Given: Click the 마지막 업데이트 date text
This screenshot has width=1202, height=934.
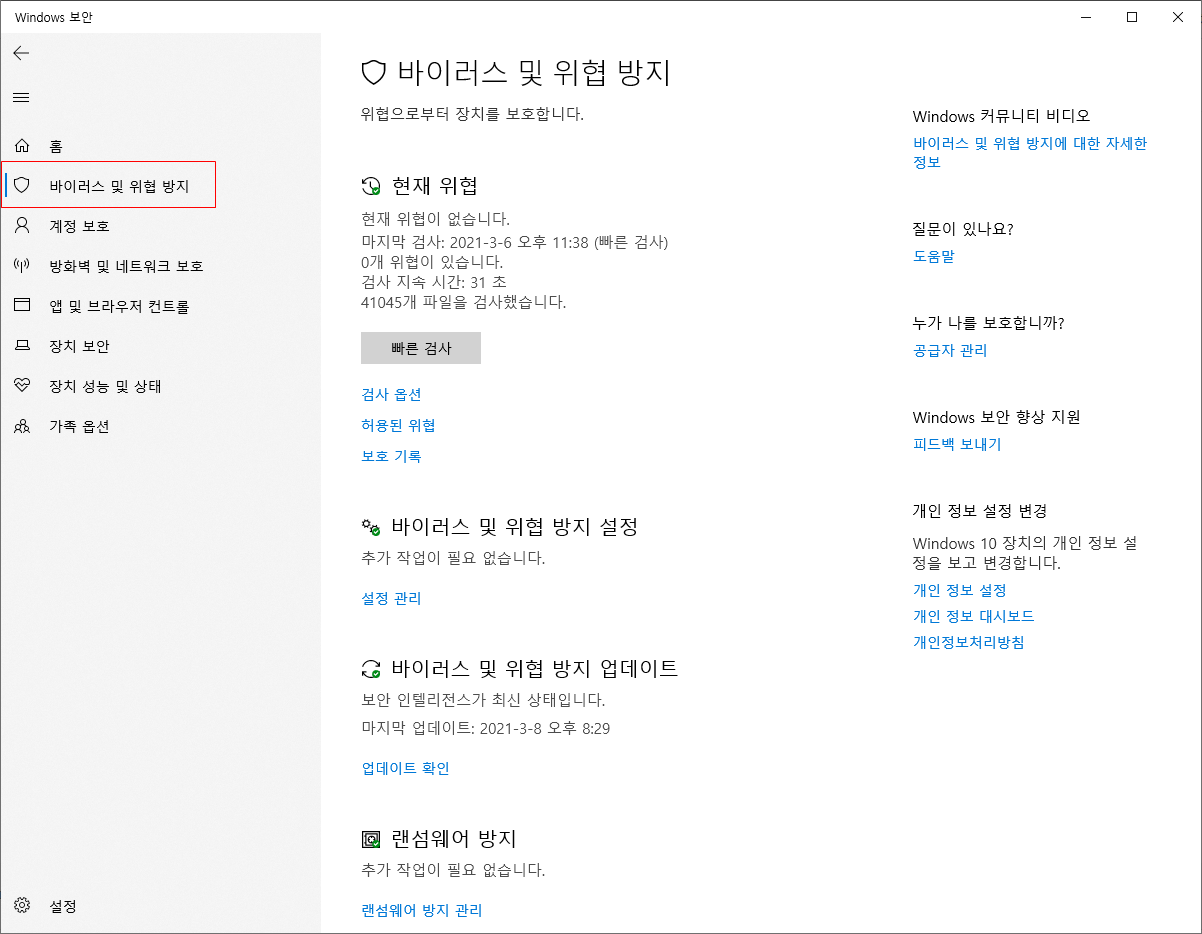Looking at the screenshot, I should (x=486, y=728).
